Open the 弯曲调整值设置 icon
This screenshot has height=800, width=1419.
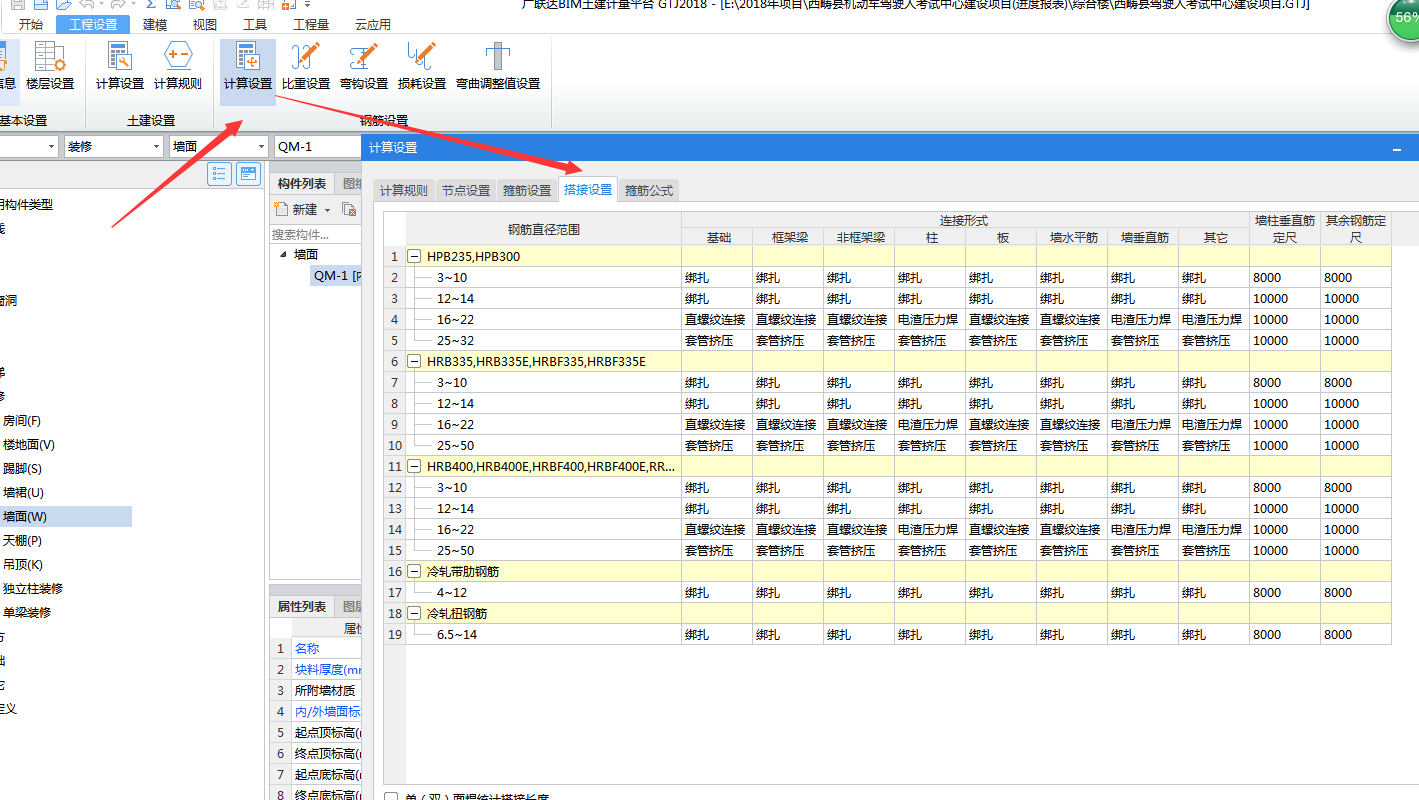point(498,66)
